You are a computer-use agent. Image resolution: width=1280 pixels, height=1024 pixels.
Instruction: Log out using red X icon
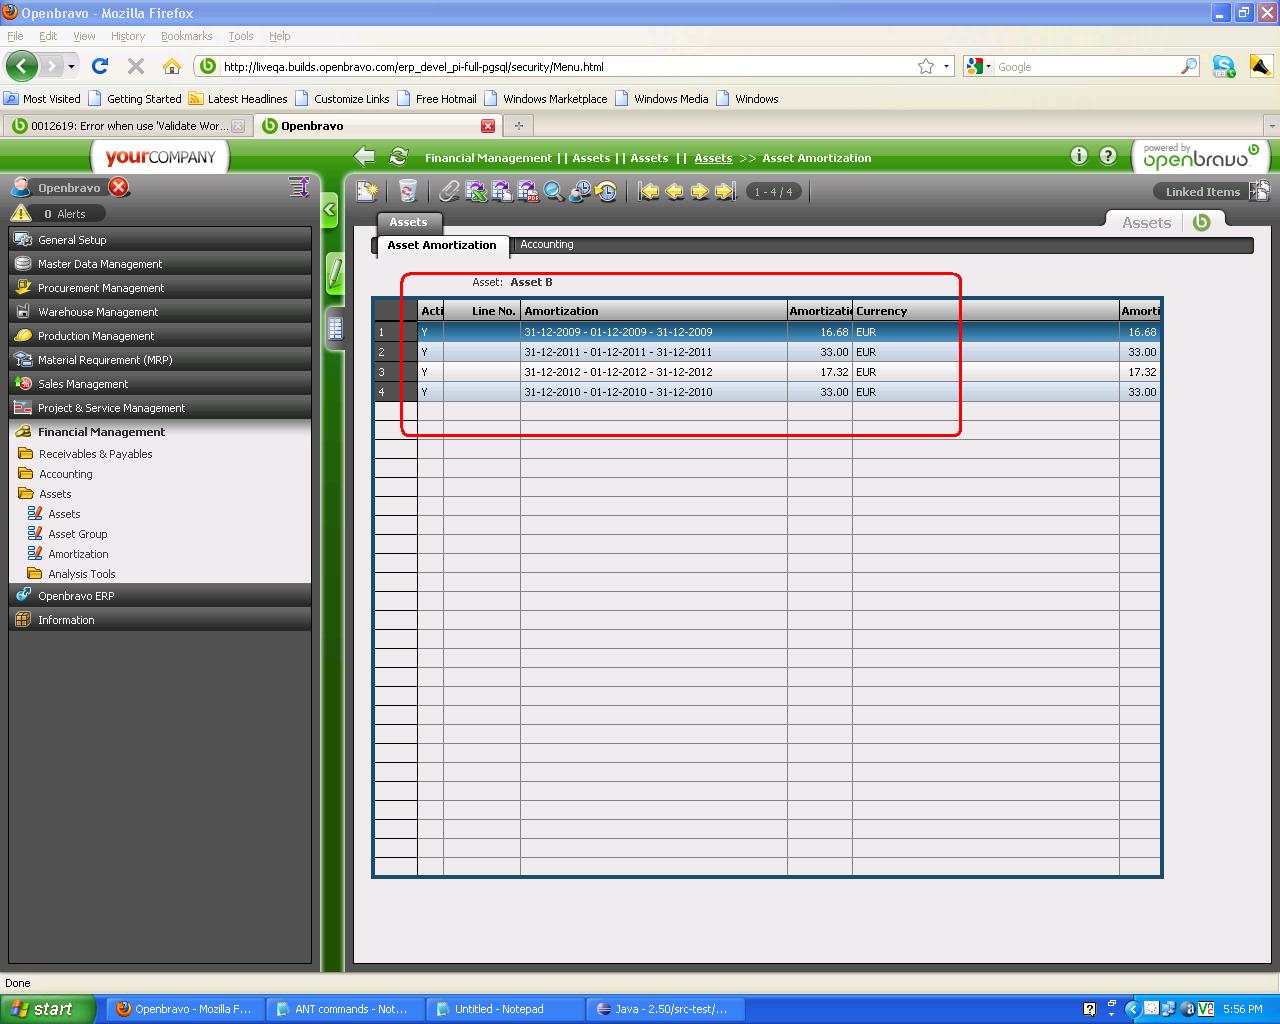click(119, 187)
